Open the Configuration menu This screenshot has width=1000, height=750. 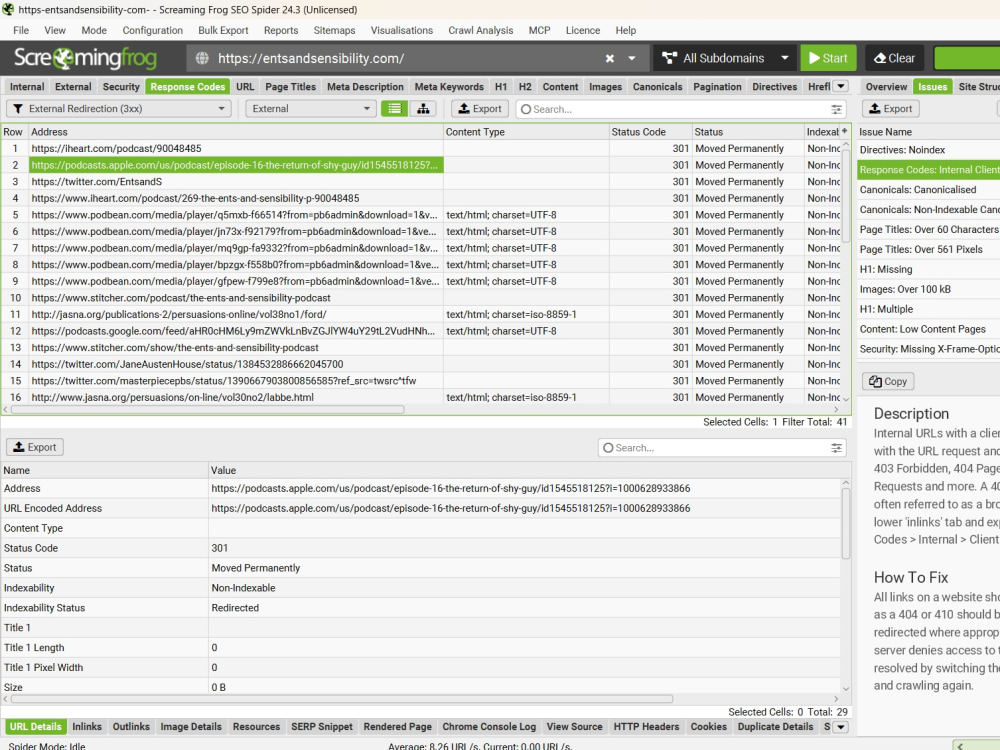point(152,30)
